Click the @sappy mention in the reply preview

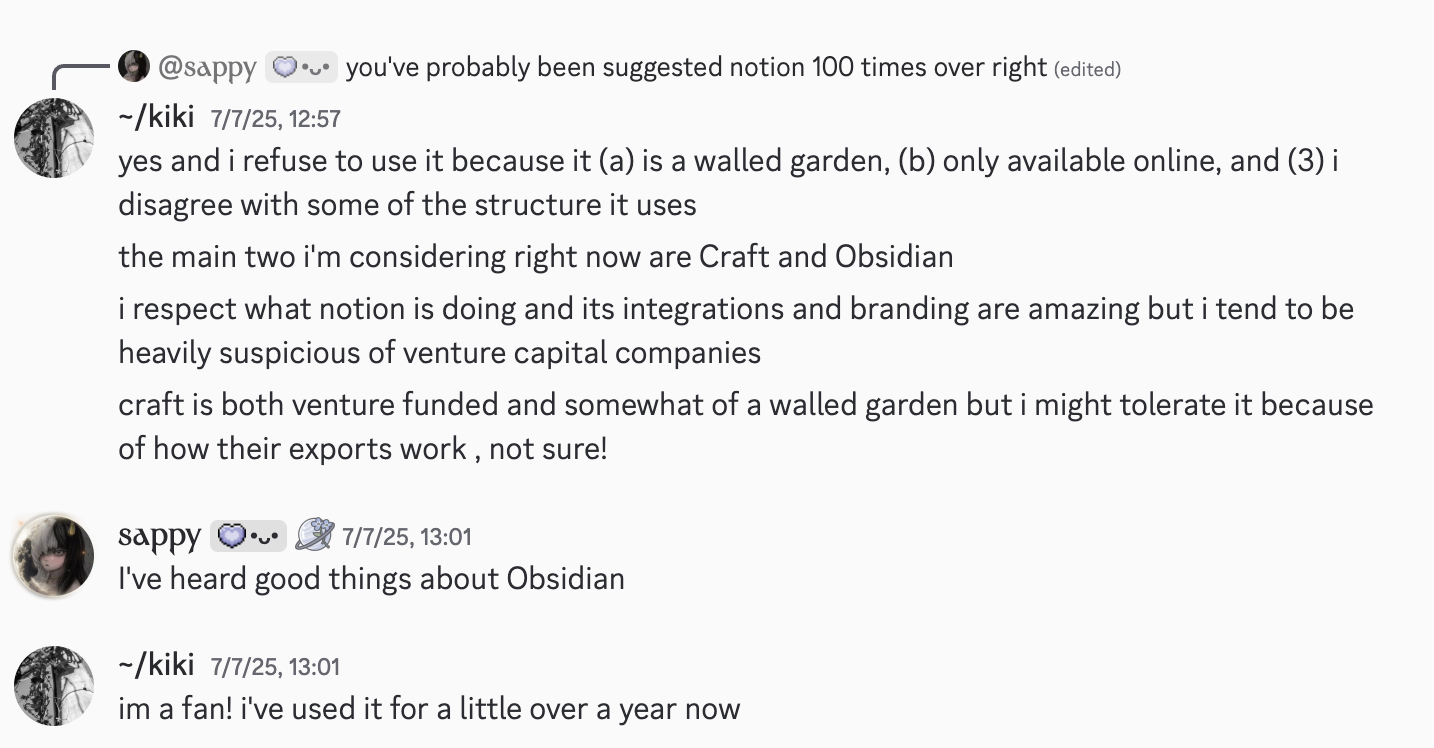point(206,68)
